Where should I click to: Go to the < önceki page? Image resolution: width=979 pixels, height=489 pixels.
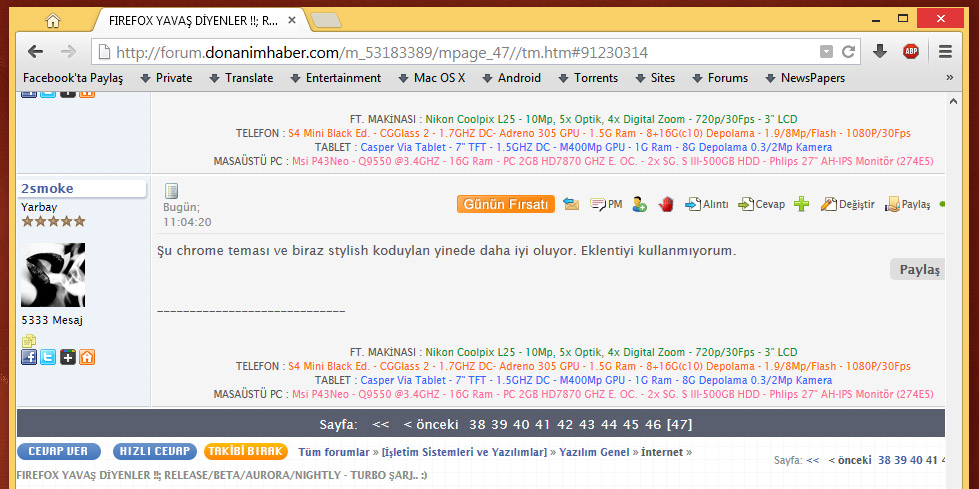(431, 425)
